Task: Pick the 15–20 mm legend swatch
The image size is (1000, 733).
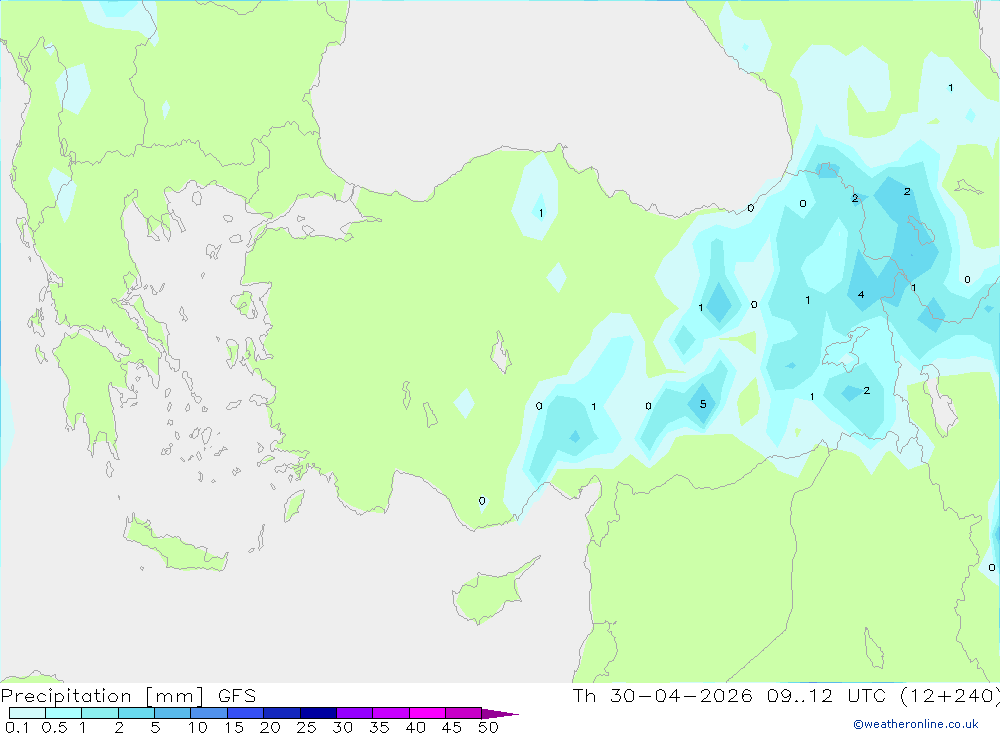Action: pos(245,713)
